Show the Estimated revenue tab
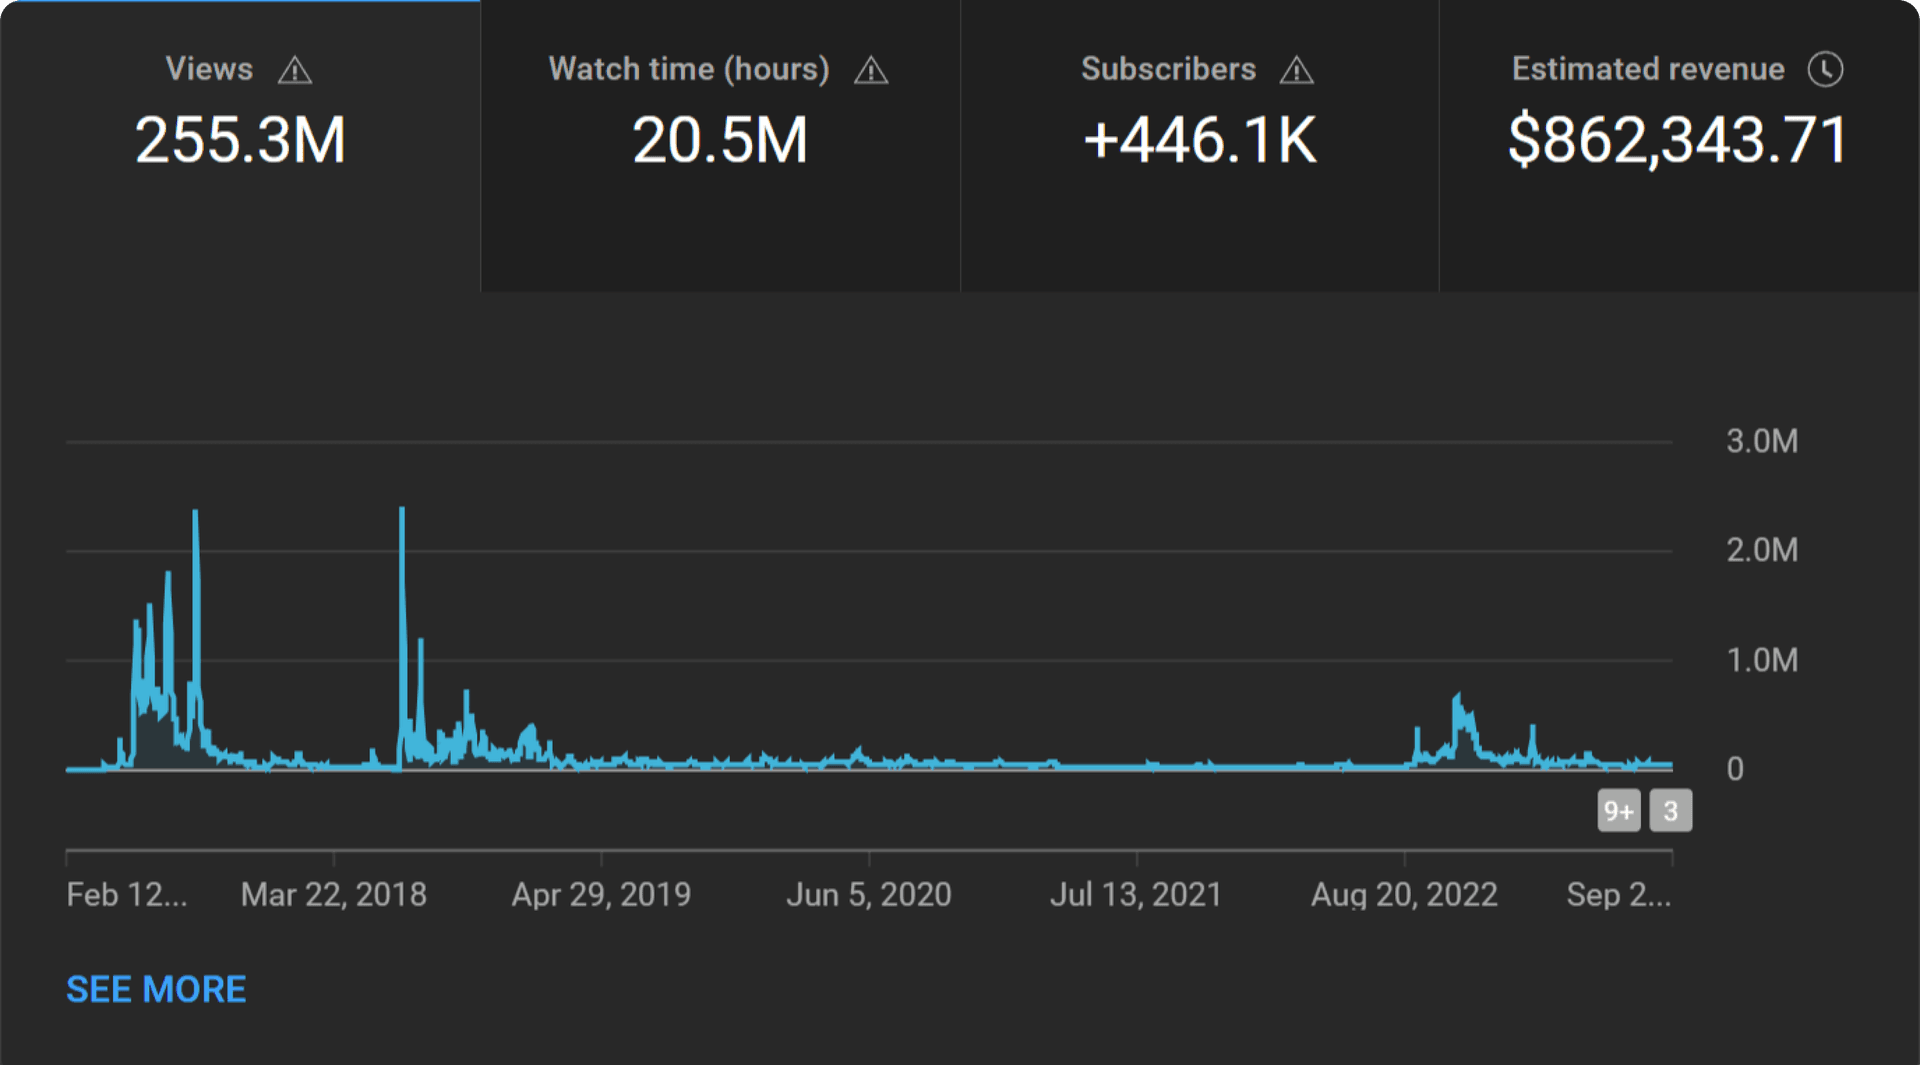 click(x=1679, y=146)
